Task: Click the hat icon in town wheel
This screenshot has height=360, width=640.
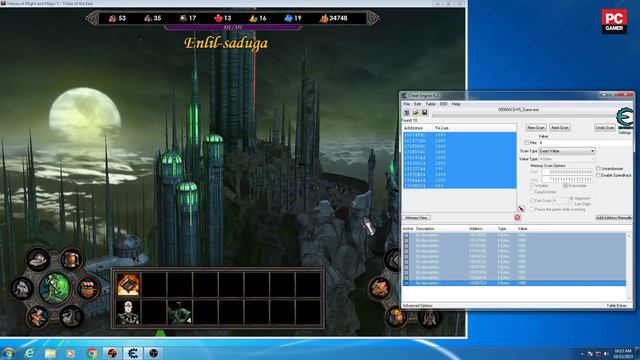Action: click(38, 259)
